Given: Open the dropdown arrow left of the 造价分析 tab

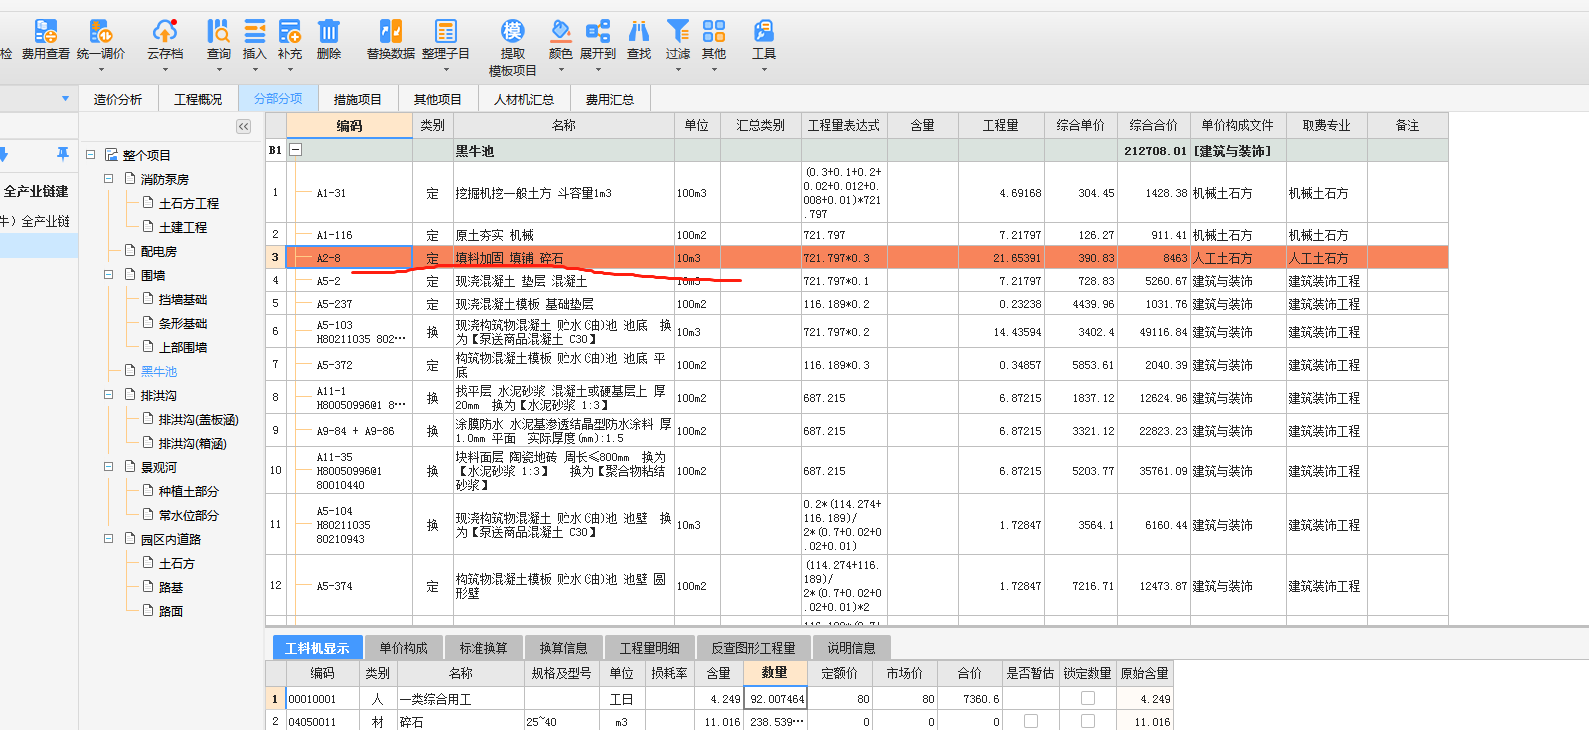Looking at the screenshot, I should pyautogui.click(x=66, y=99).
